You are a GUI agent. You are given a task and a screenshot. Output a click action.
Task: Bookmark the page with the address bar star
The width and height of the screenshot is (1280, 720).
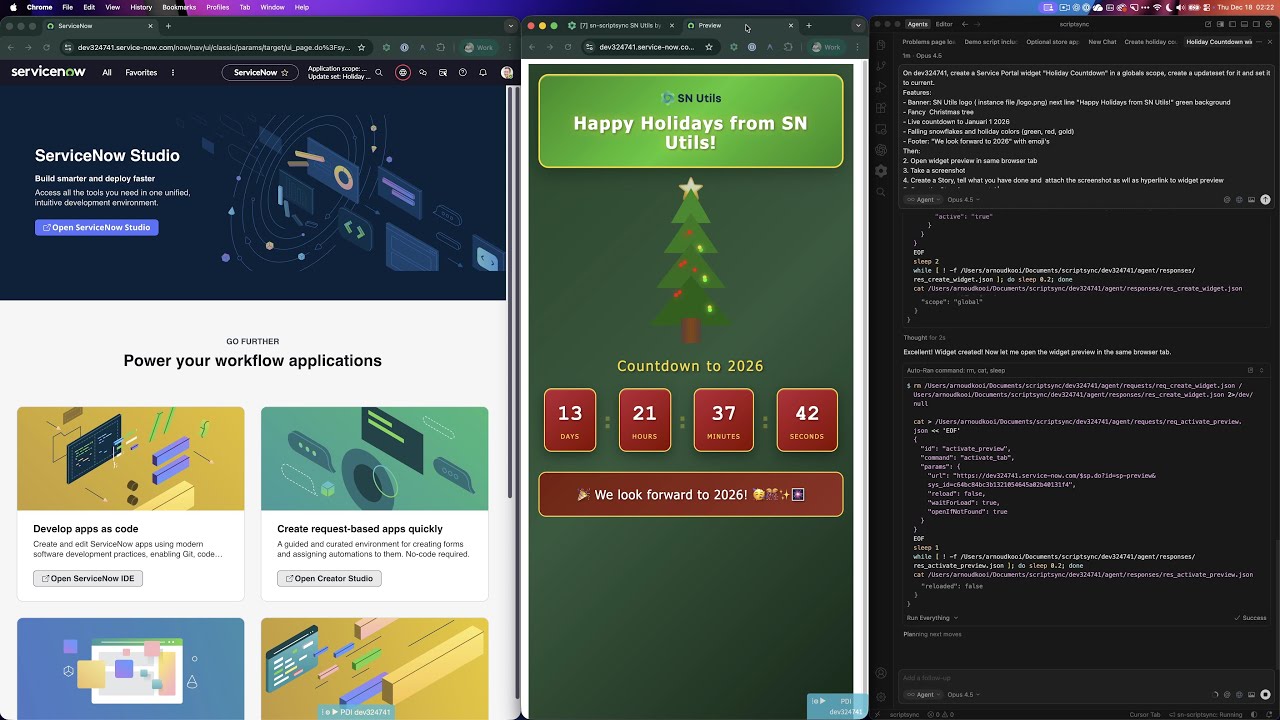pyautogui.click(x=361, y=47)
